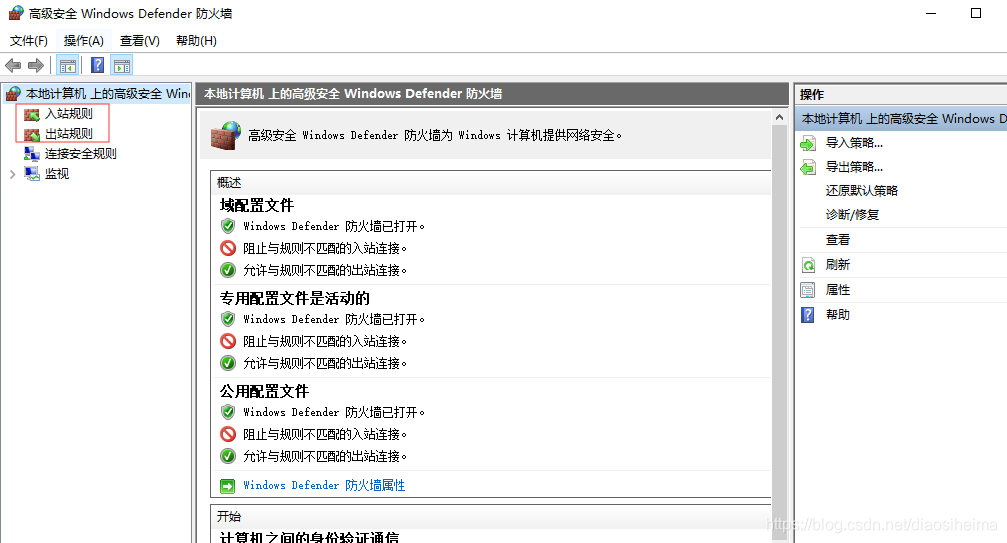Click the Outbound Rules (出站规则) icon
This screenshot has height=543, width=1007.
coord(32,135)
